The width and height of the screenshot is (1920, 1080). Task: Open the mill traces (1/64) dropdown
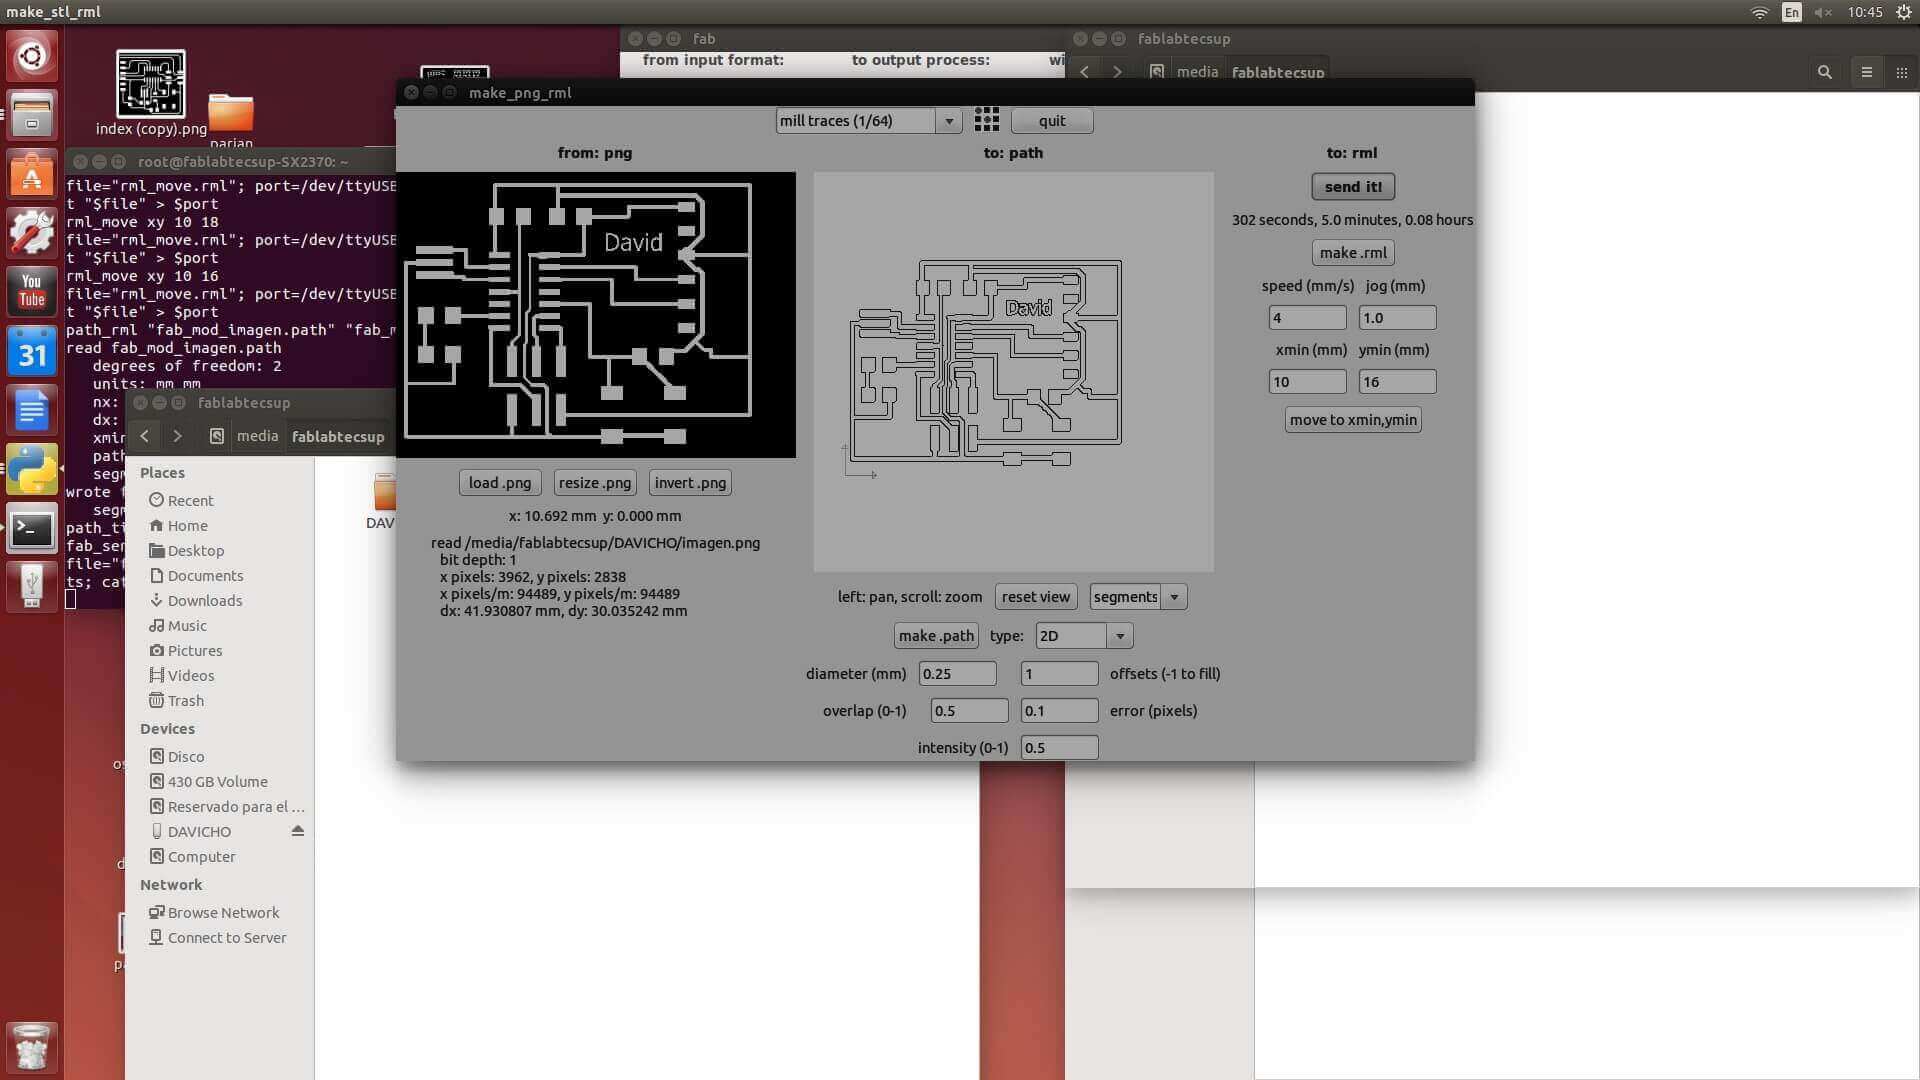(868, 121)
